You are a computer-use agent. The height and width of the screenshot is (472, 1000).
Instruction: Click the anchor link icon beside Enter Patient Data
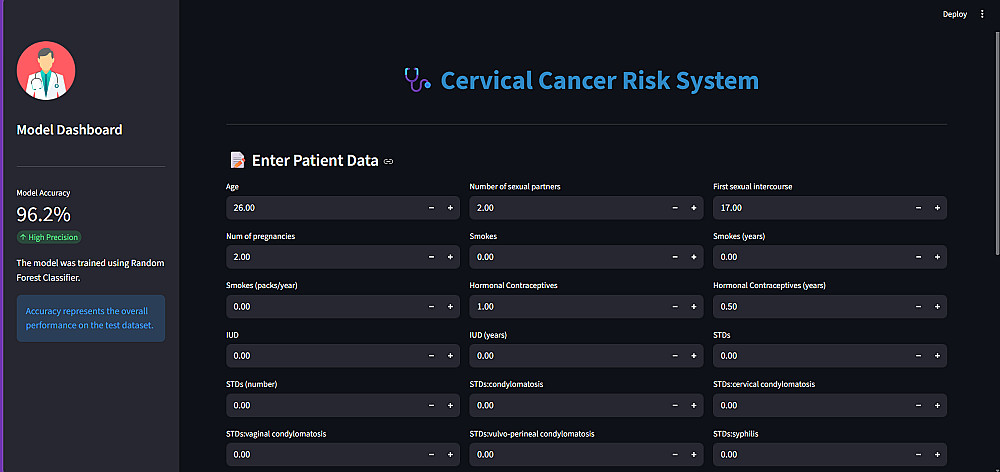(x=389, y=161)
